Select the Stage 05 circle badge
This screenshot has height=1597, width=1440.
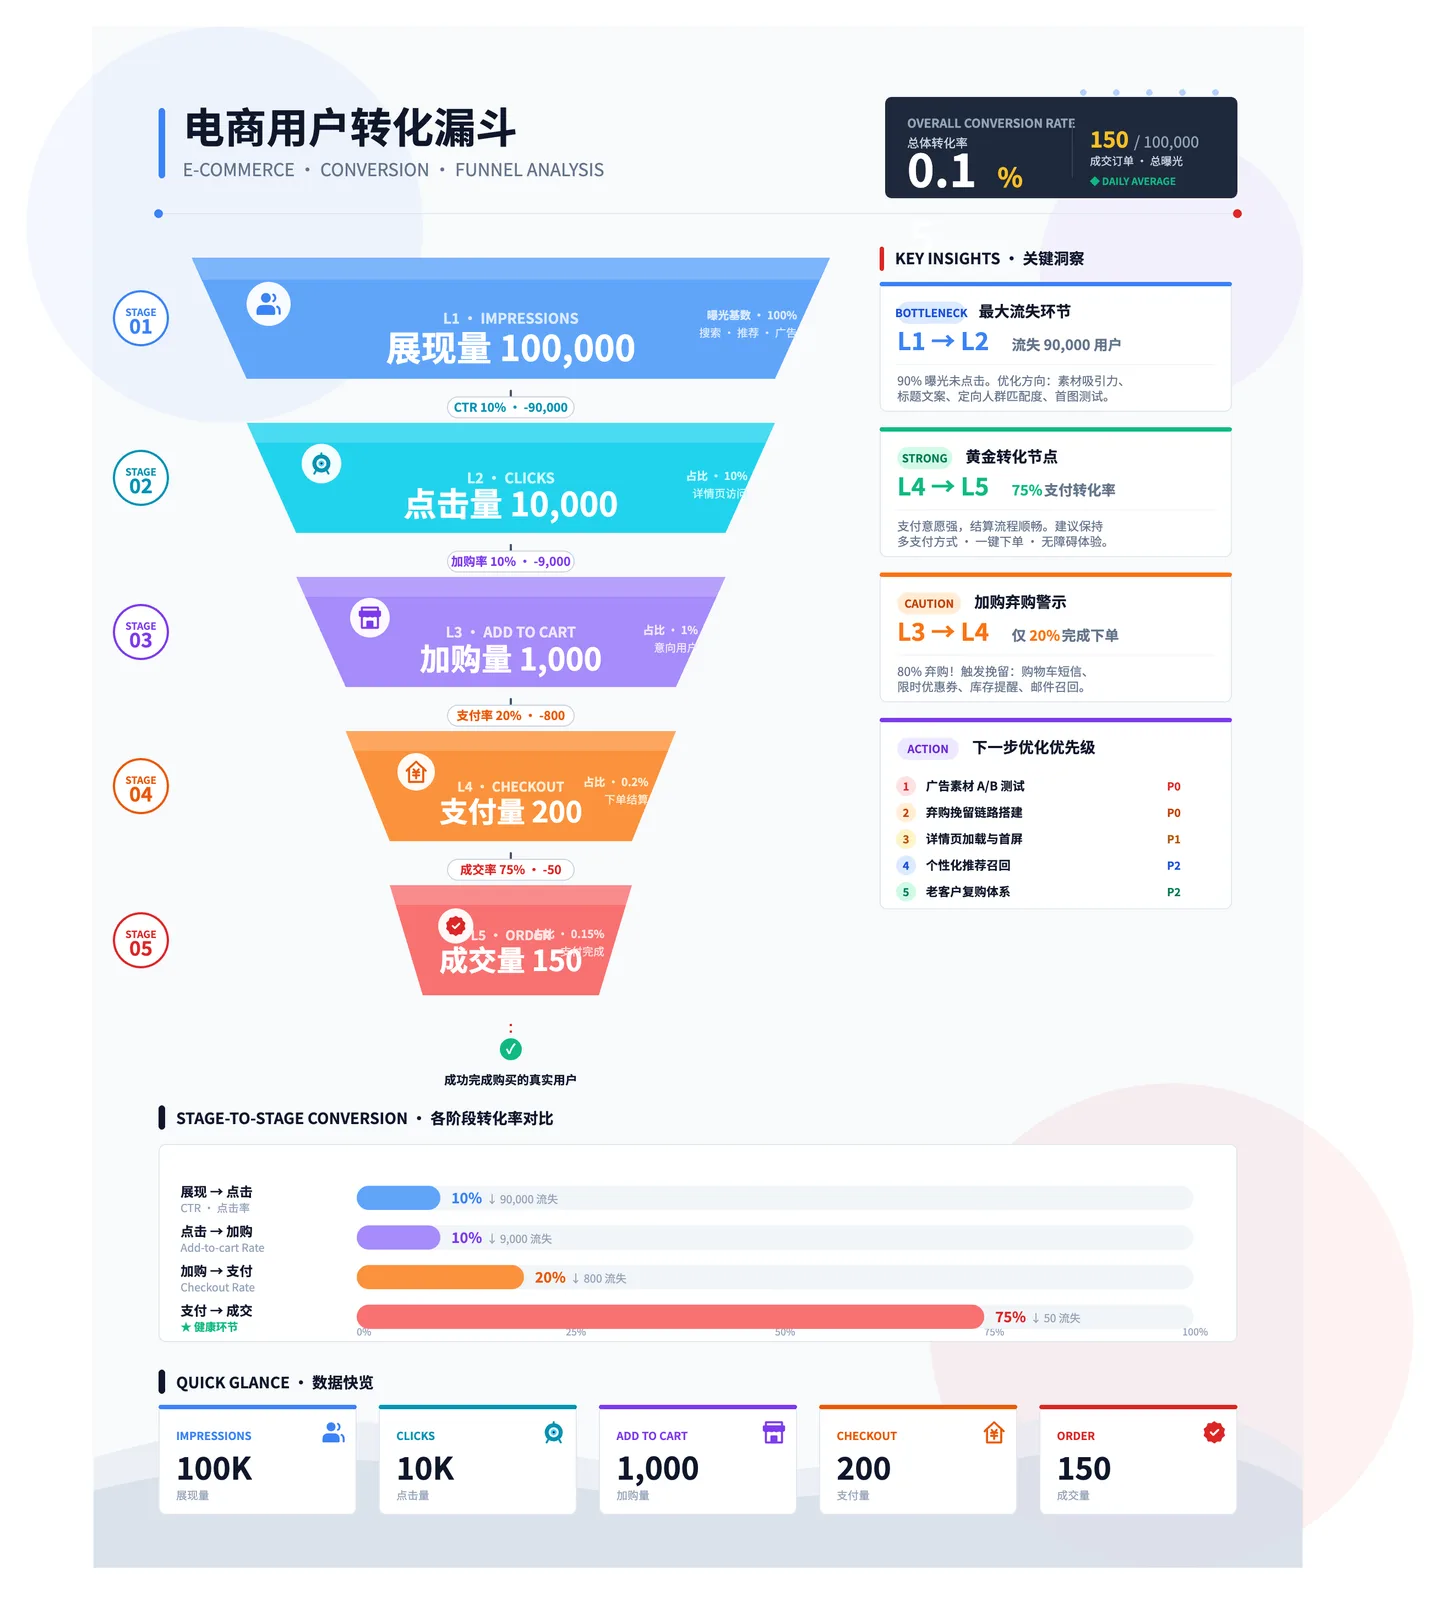141,941
